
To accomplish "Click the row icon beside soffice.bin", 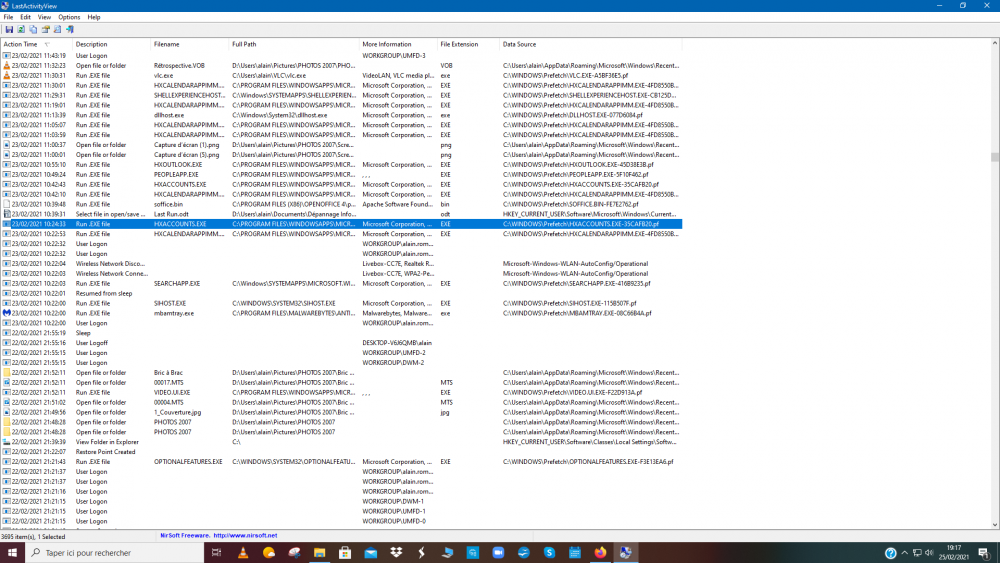I will point(6,204).
